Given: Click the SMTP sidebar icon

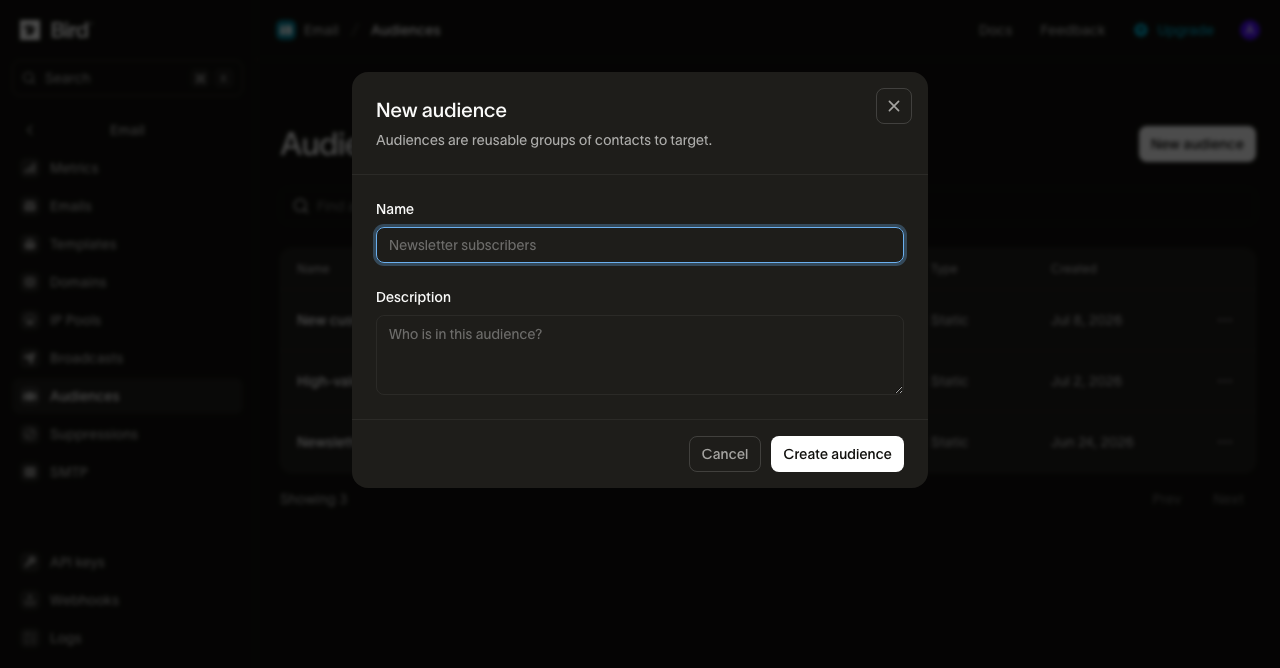Looking at the screenshot, I should pyautogui.click(x=30, y=472).
